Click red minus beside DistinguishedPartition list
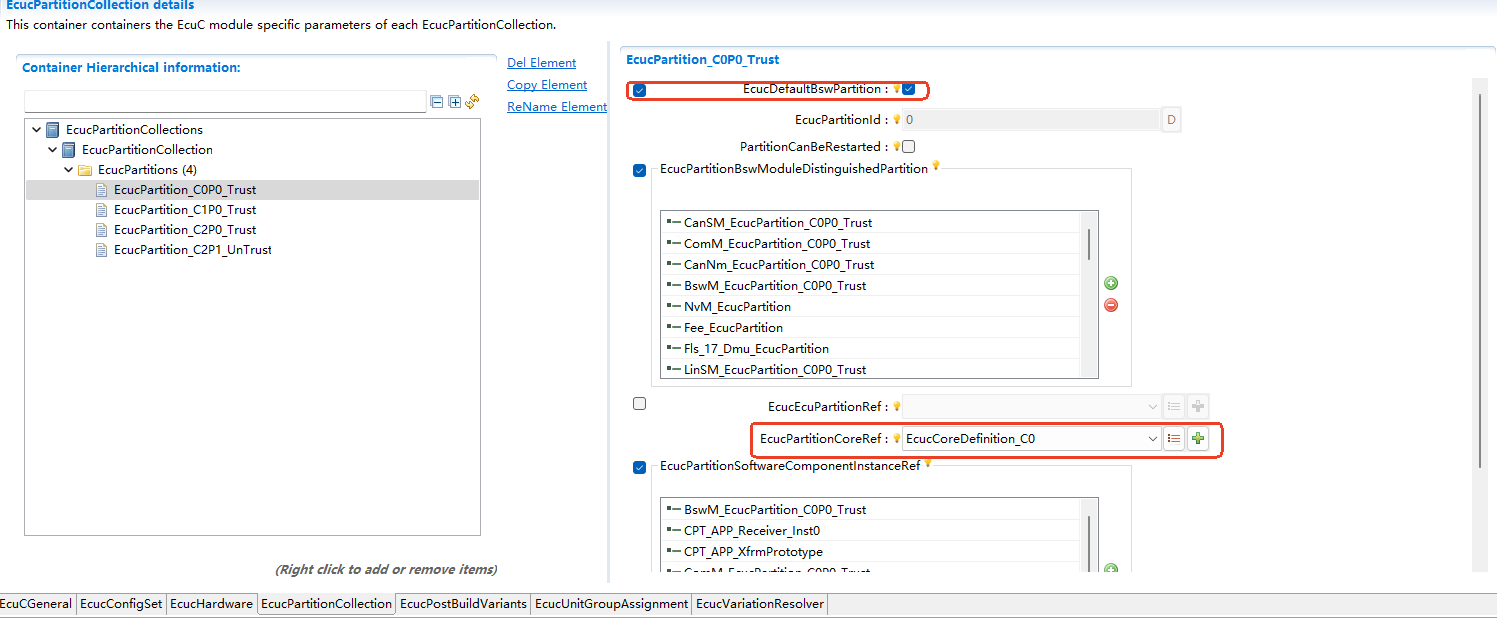 (1110, 305)
